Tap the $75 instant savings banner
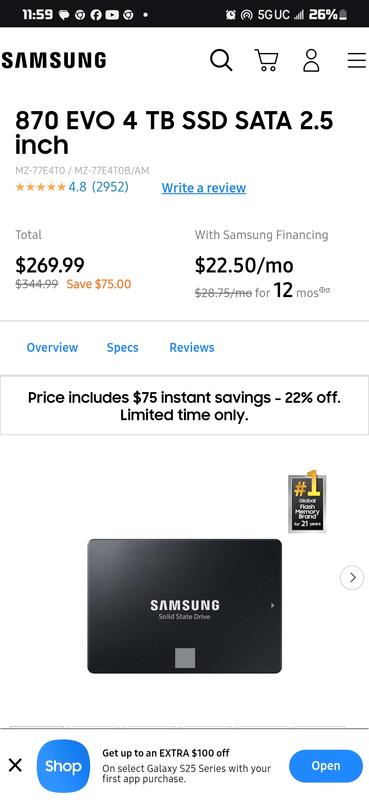Screen dimensions: 369x800 (184, 406)
